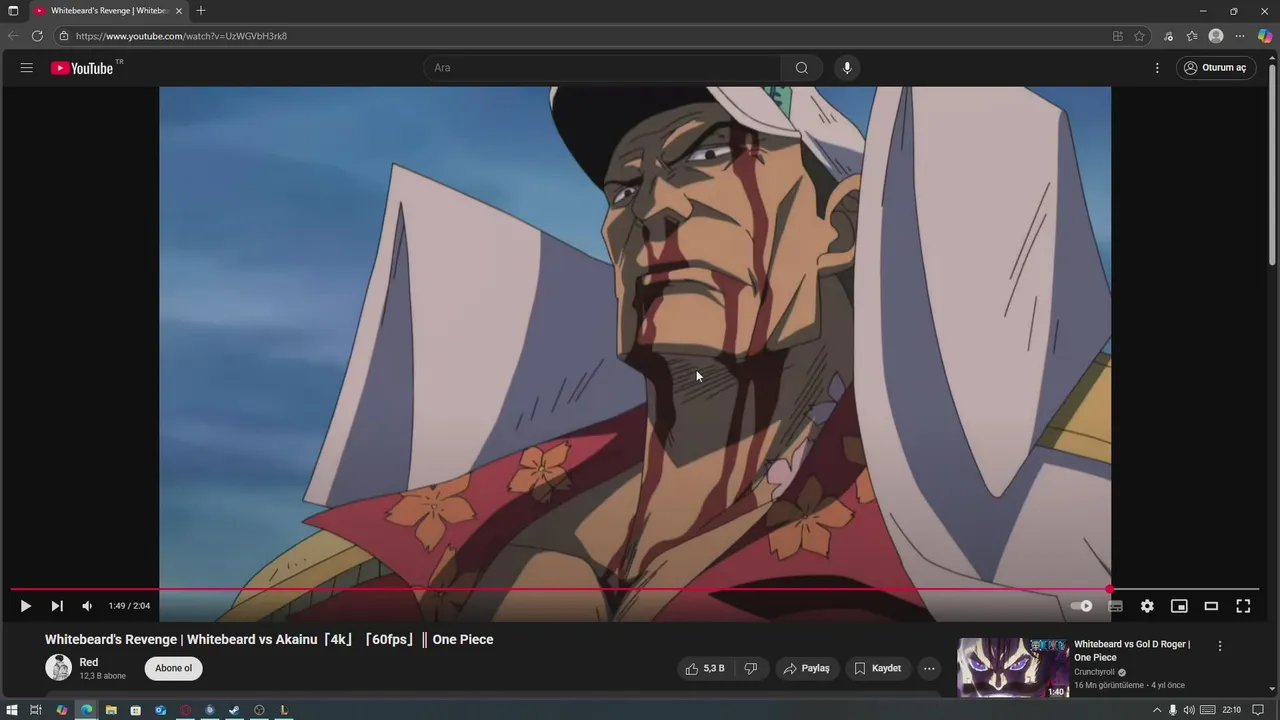Open notification center on taskbar
The image size is (1280, 720).
click(1259, 710)
